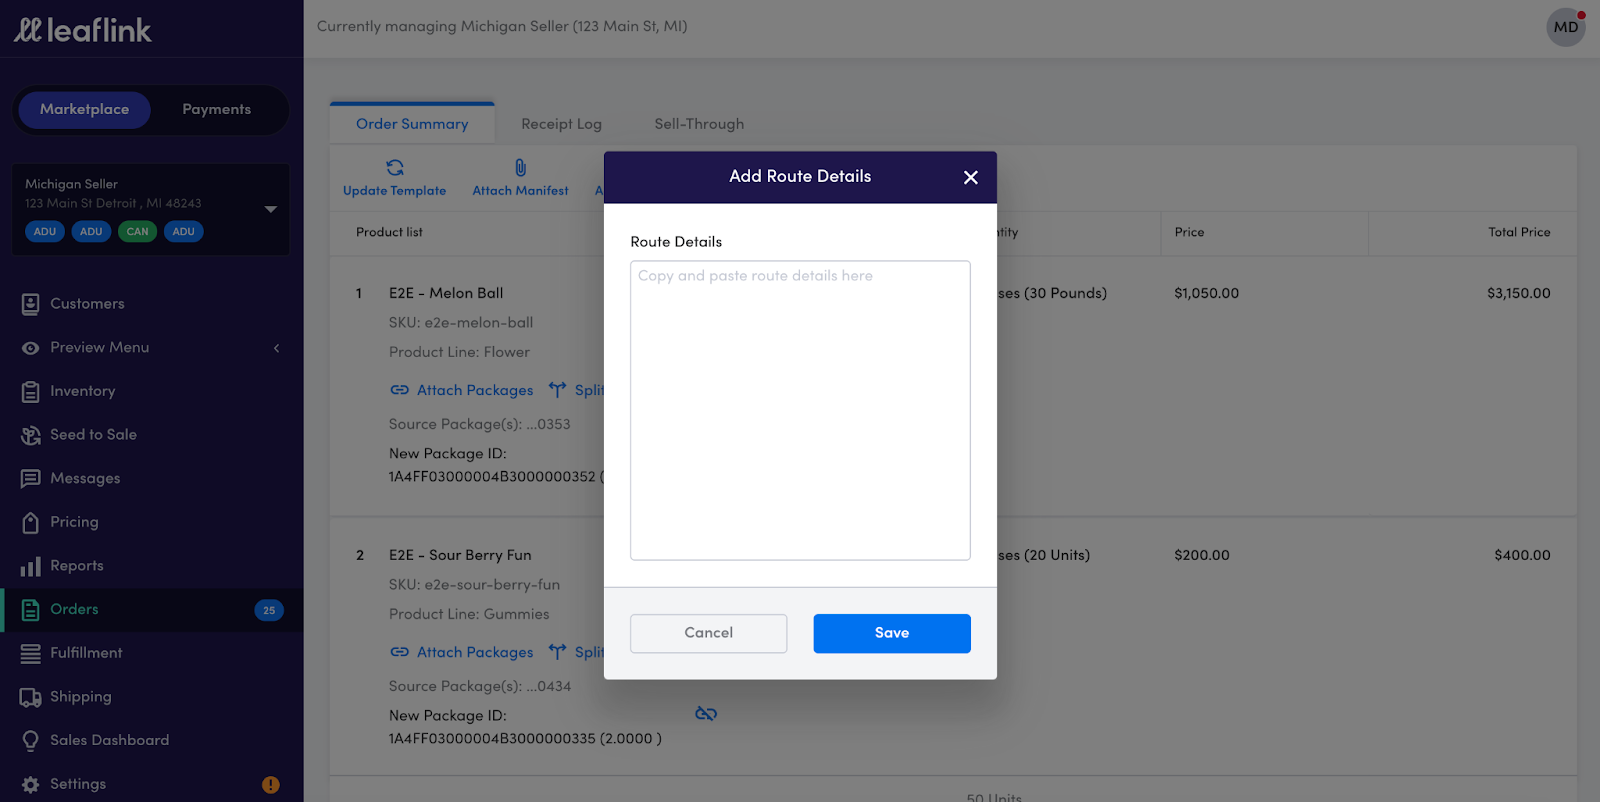Viewport: 1600px width, 802px height.
Task: Click the first ADU license badge
Action: pyautogui.click(x=45, y=231)
